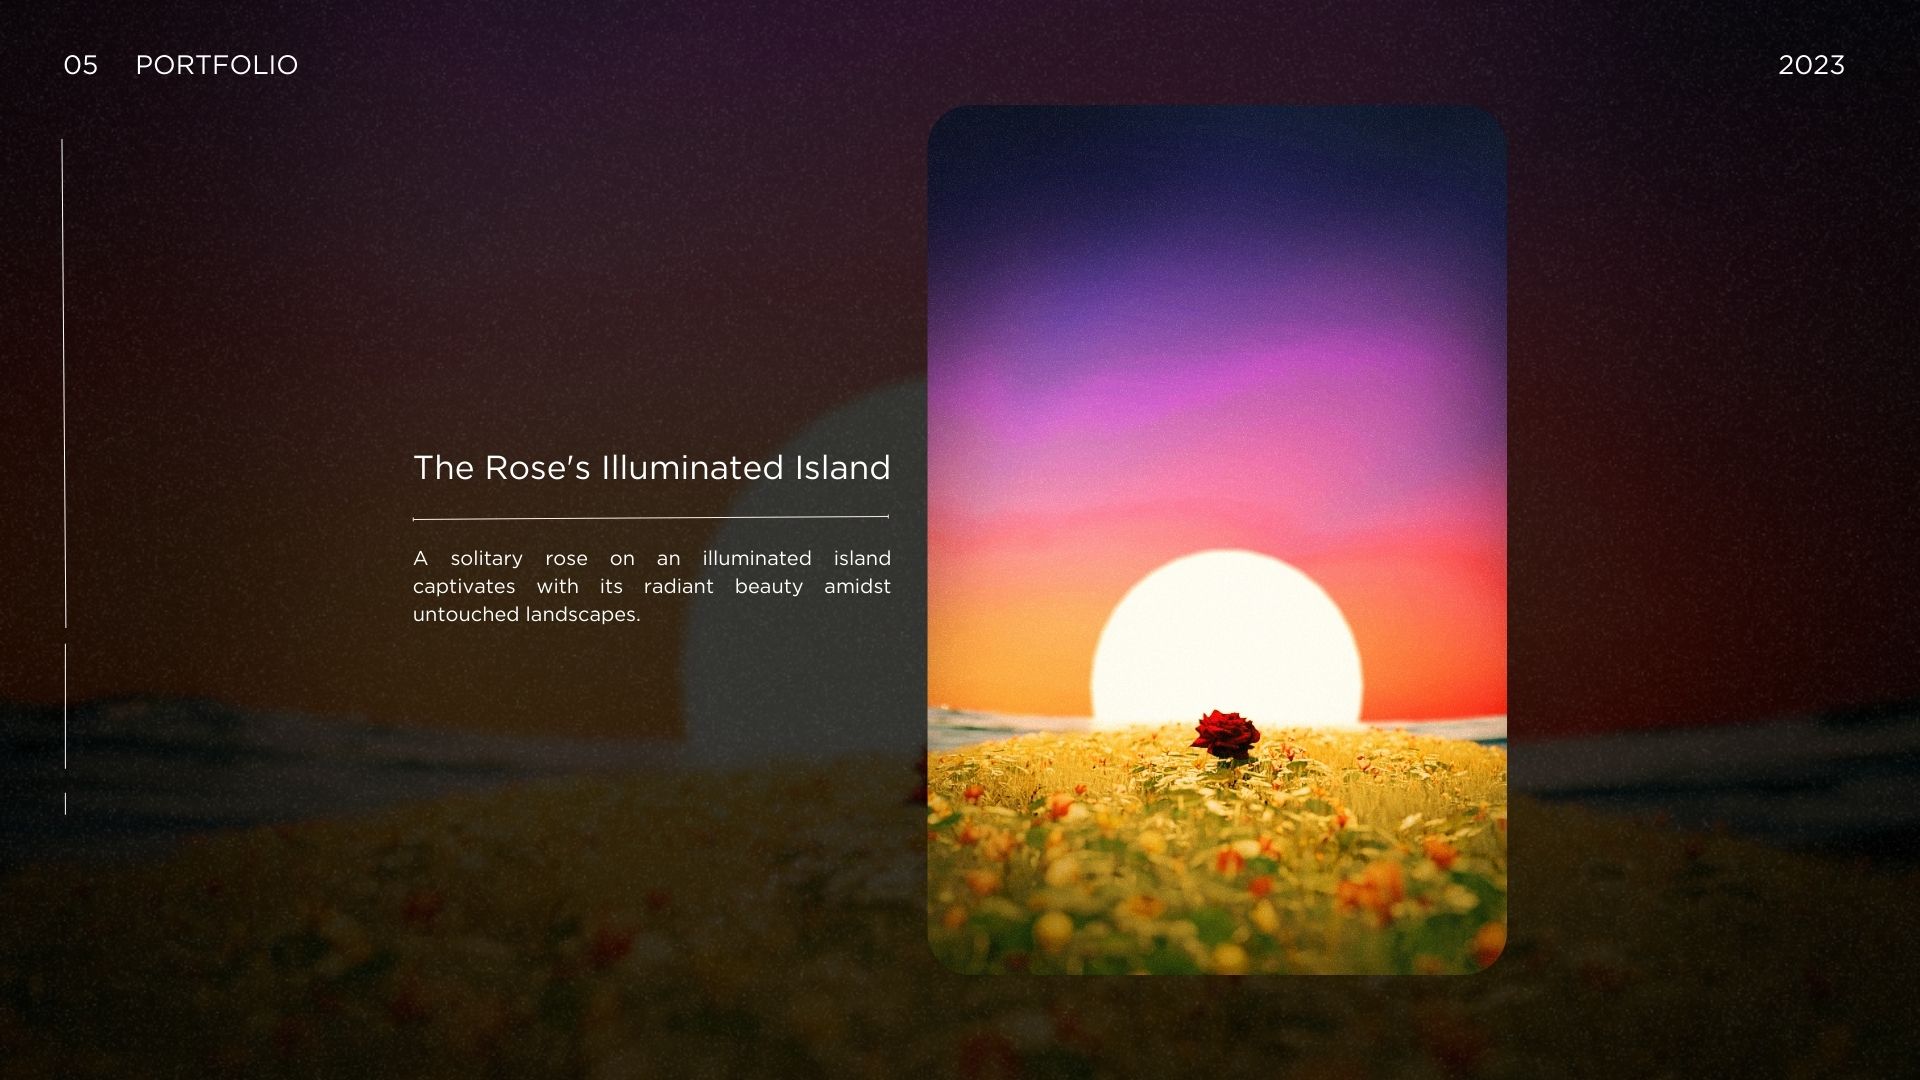Select the horizontal divider under the title
This screenshot has width=1920, height=1080.
click(x=650, y=518)
